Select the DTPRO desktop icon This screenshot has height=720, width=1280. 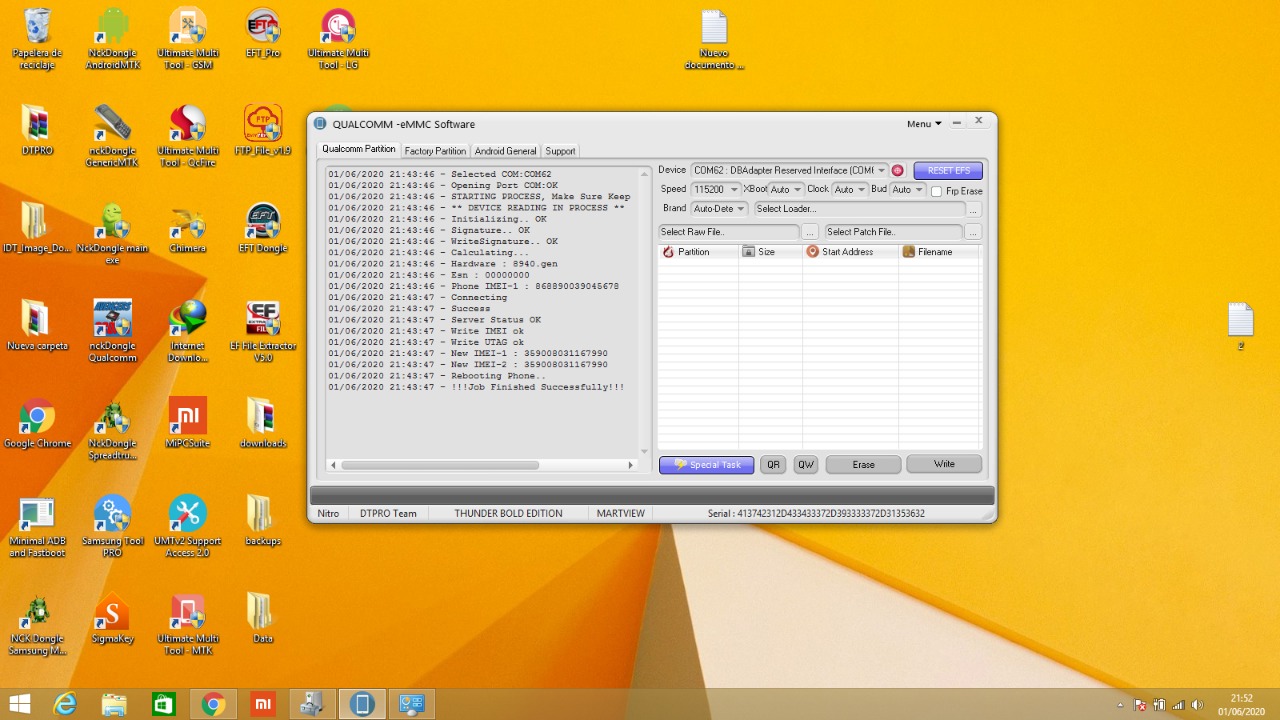pos(37,131)
